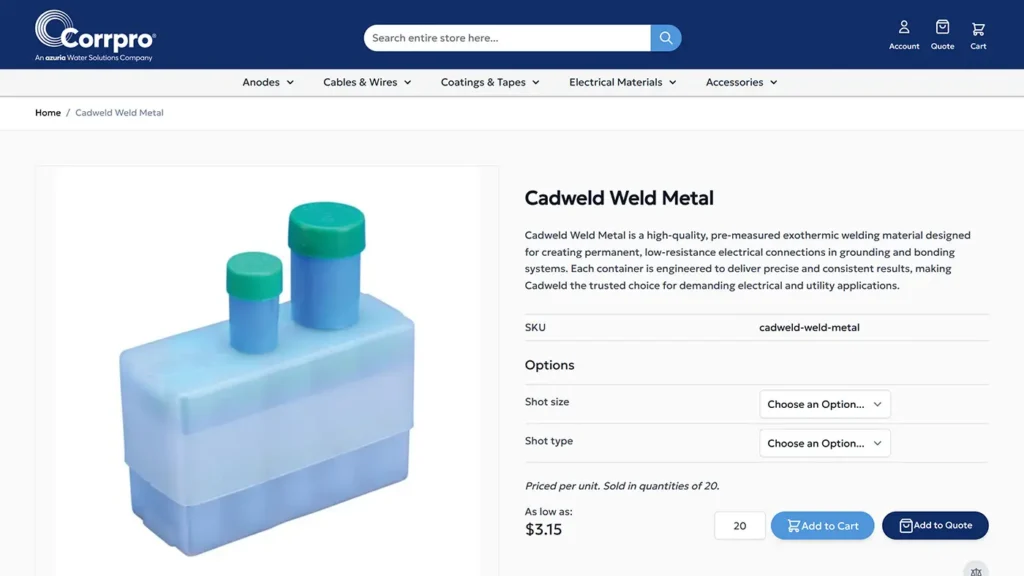1024x576 pixels.
Task: Click the teal search magnifier icon
Action: 664,37
